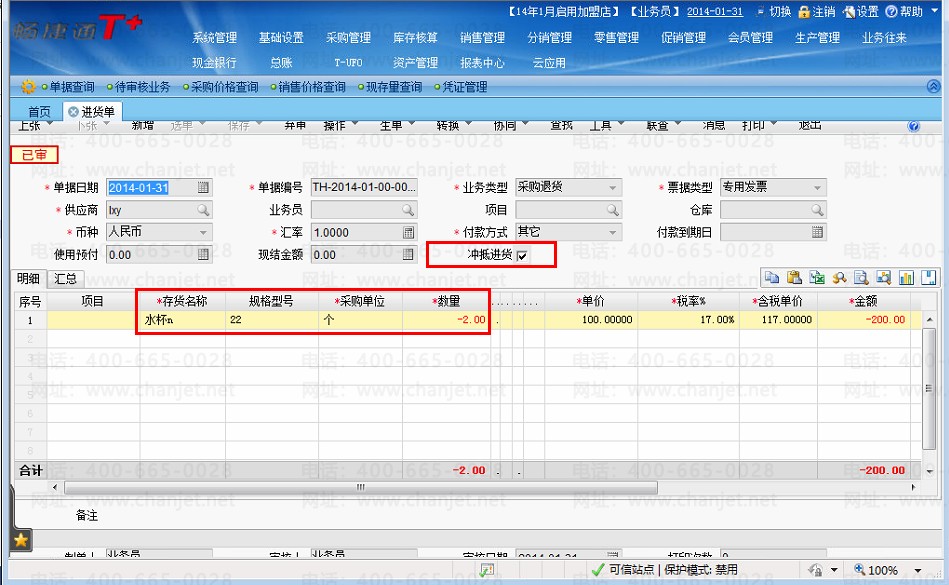This screenshot has width=949, height=585.
Task: Open the 凭证管理 quick link
Action: pos(464,87)
